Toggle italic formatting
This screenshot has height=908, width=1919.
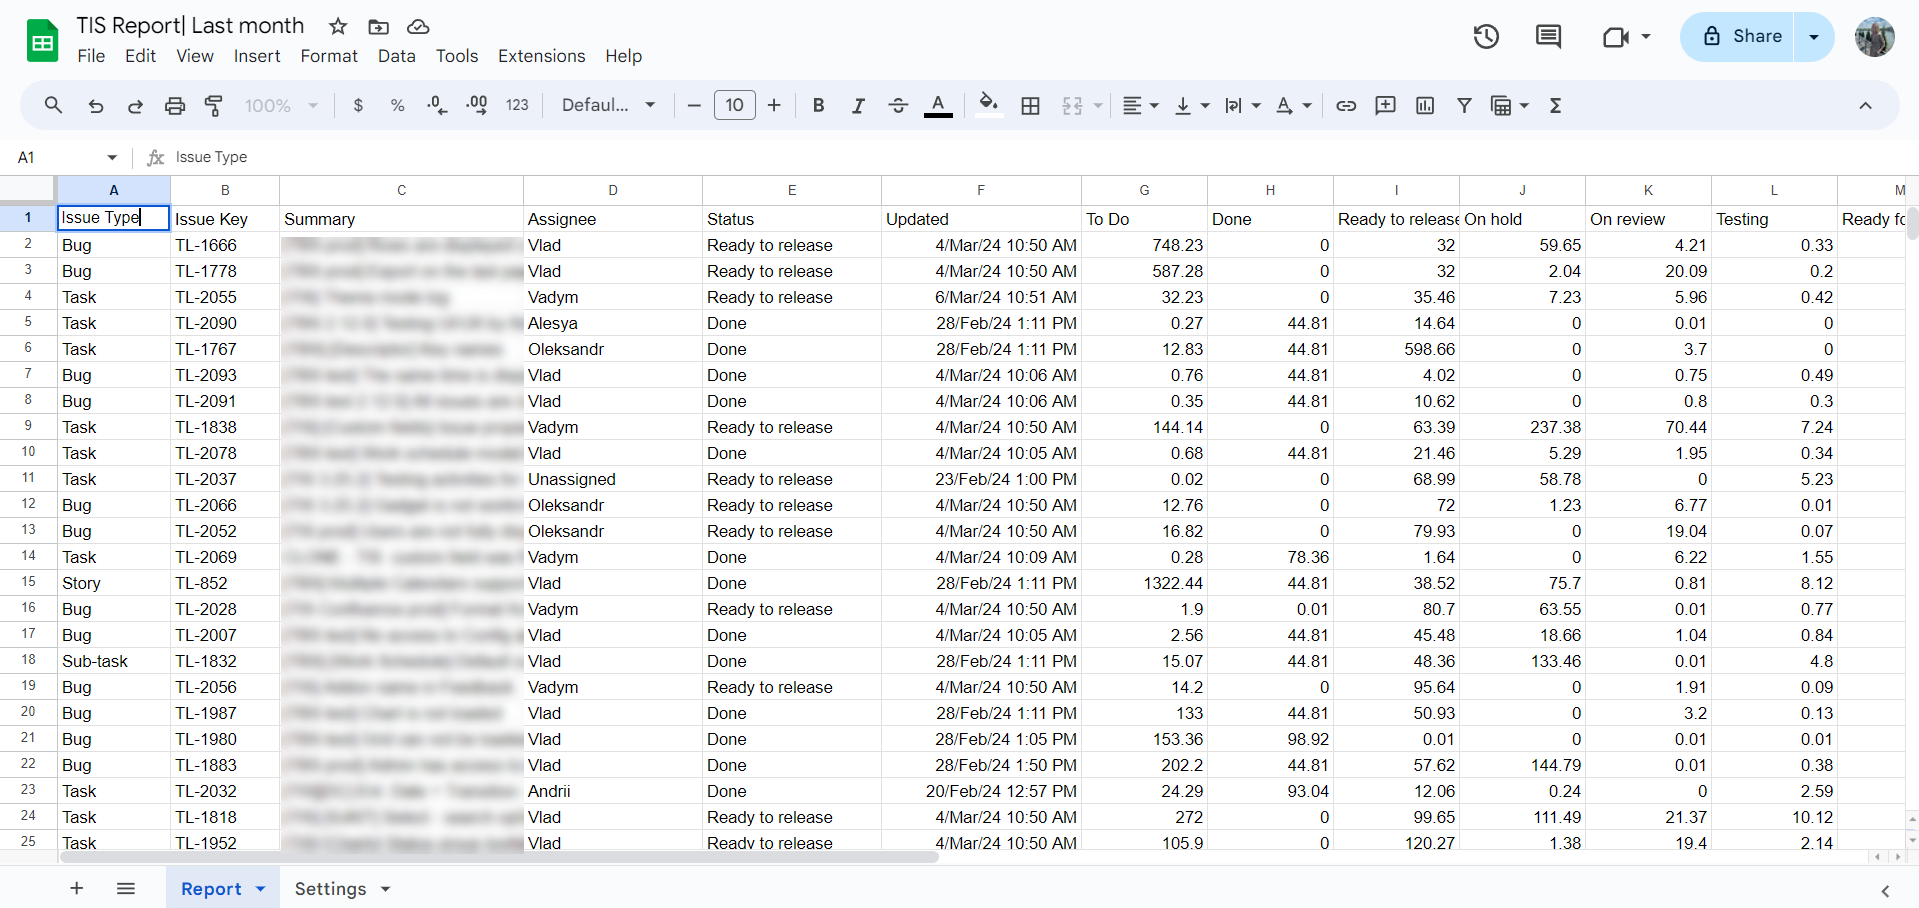(858, 106)
